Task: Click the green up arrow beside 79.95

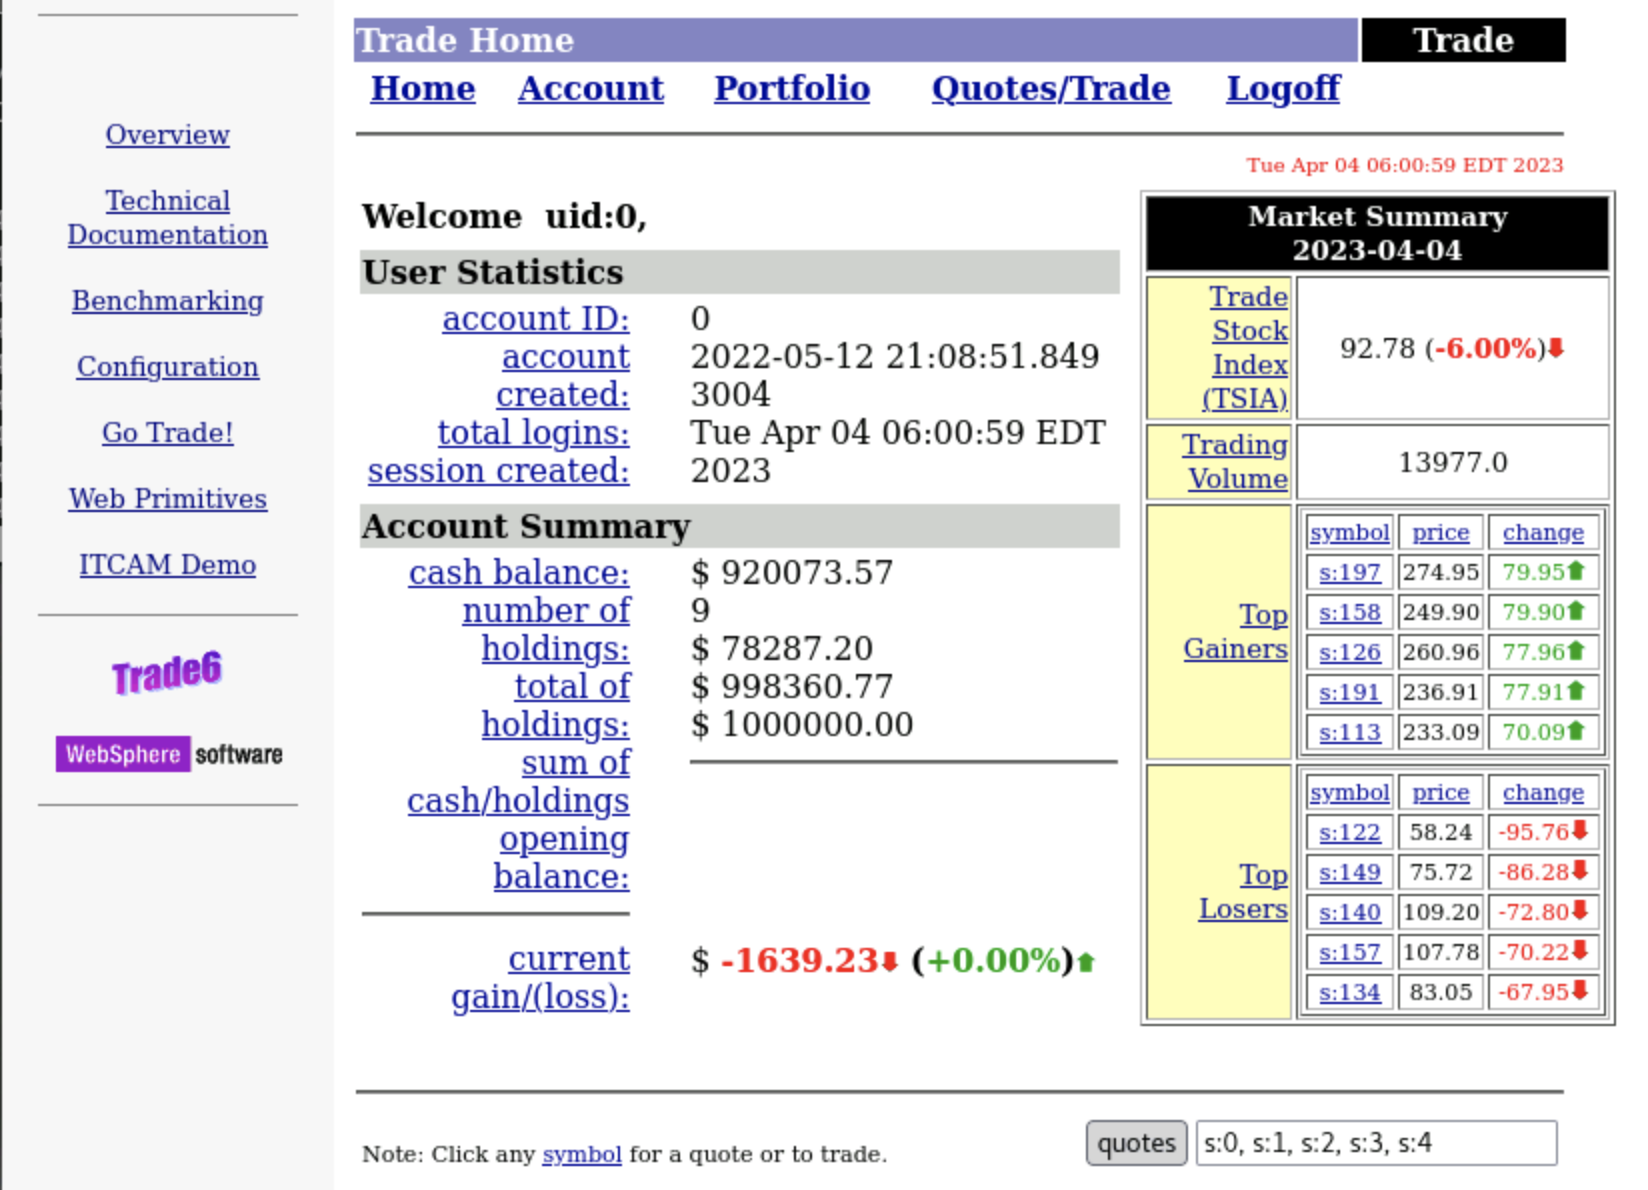Action: [1576, 571]
